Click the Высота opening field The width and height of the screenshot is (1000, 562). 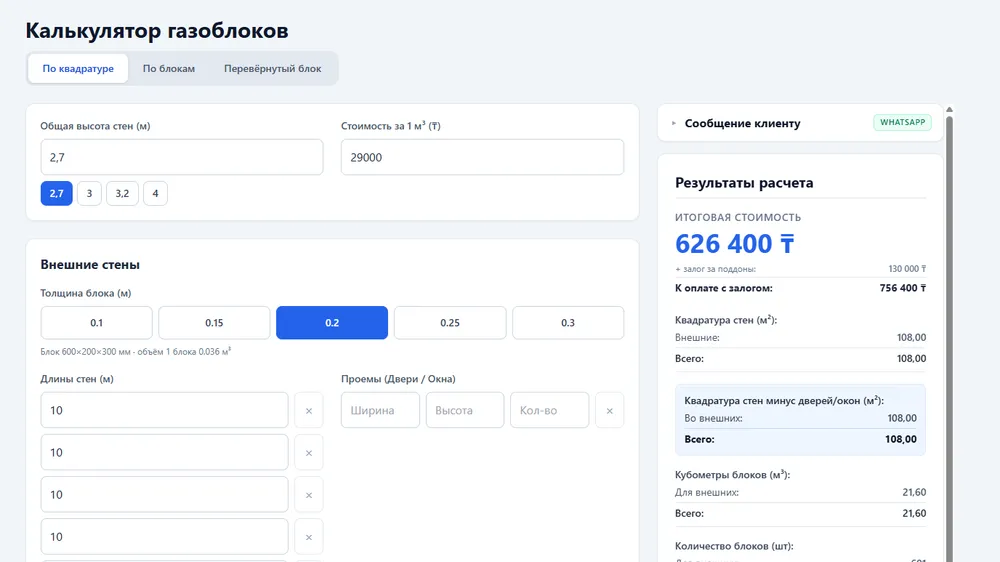point(465,410)
